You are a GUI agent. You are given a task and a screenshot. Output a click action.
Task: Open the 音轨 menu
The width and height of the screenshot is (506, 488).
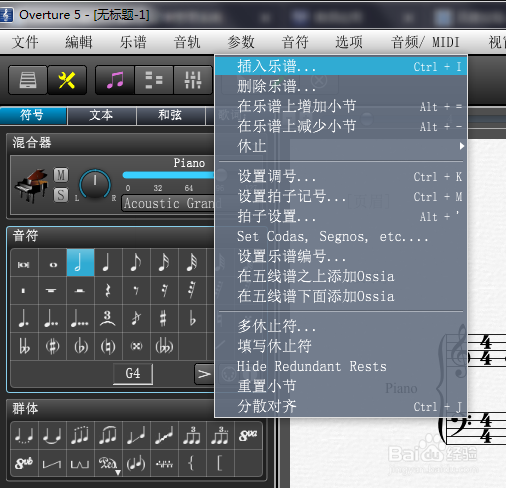click(187, 42)
